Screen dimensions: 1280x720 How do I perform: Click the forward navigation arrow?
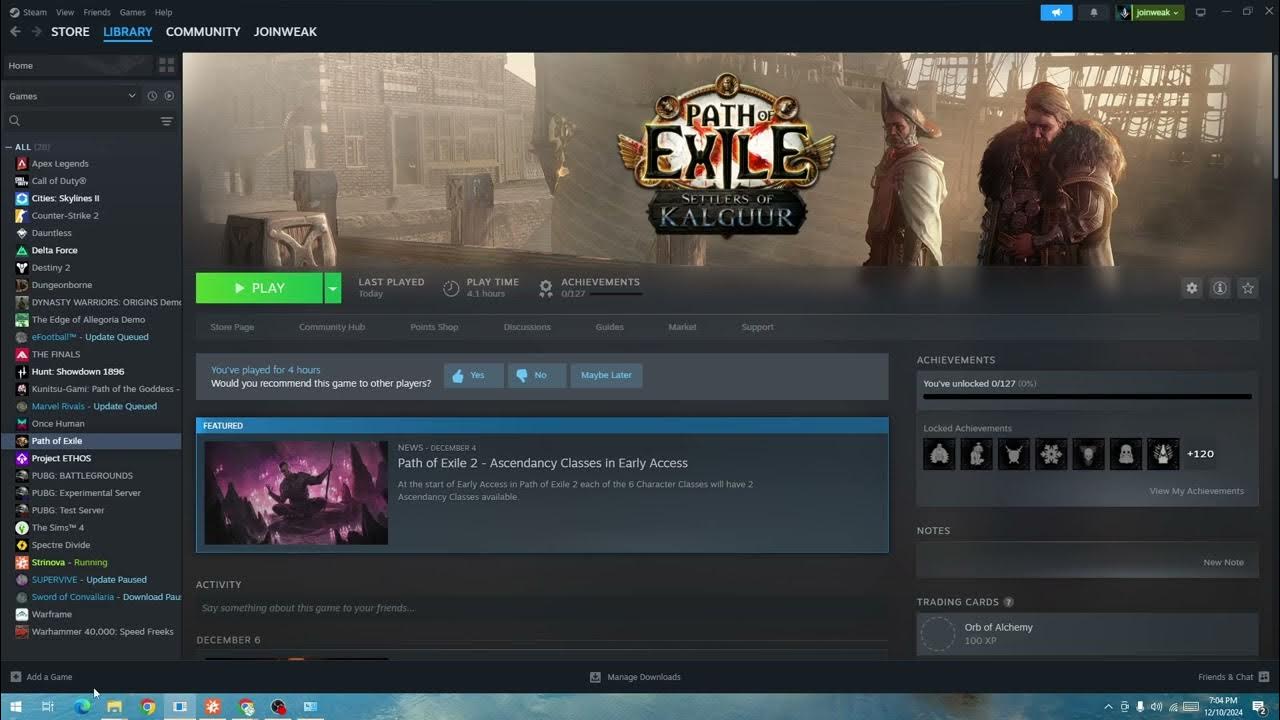(x=36, y=32)
